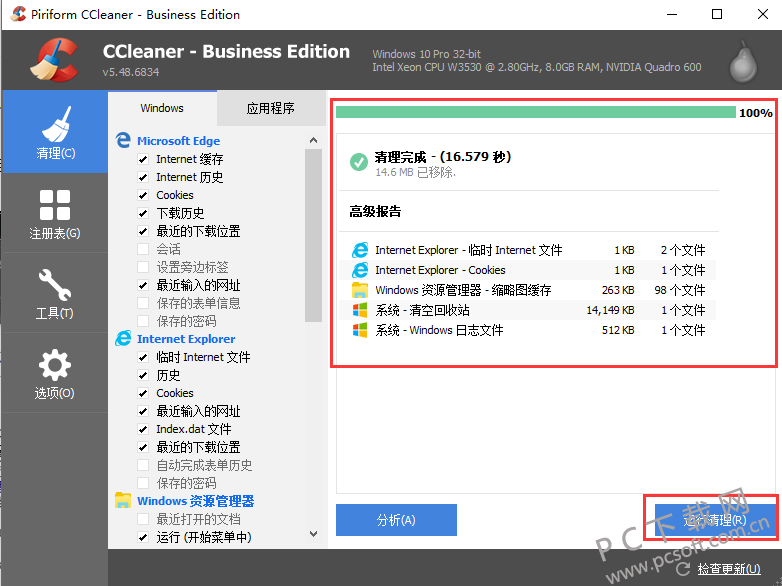
Task: Click the v5.48.6834 version text
Action: coord(131,72)
